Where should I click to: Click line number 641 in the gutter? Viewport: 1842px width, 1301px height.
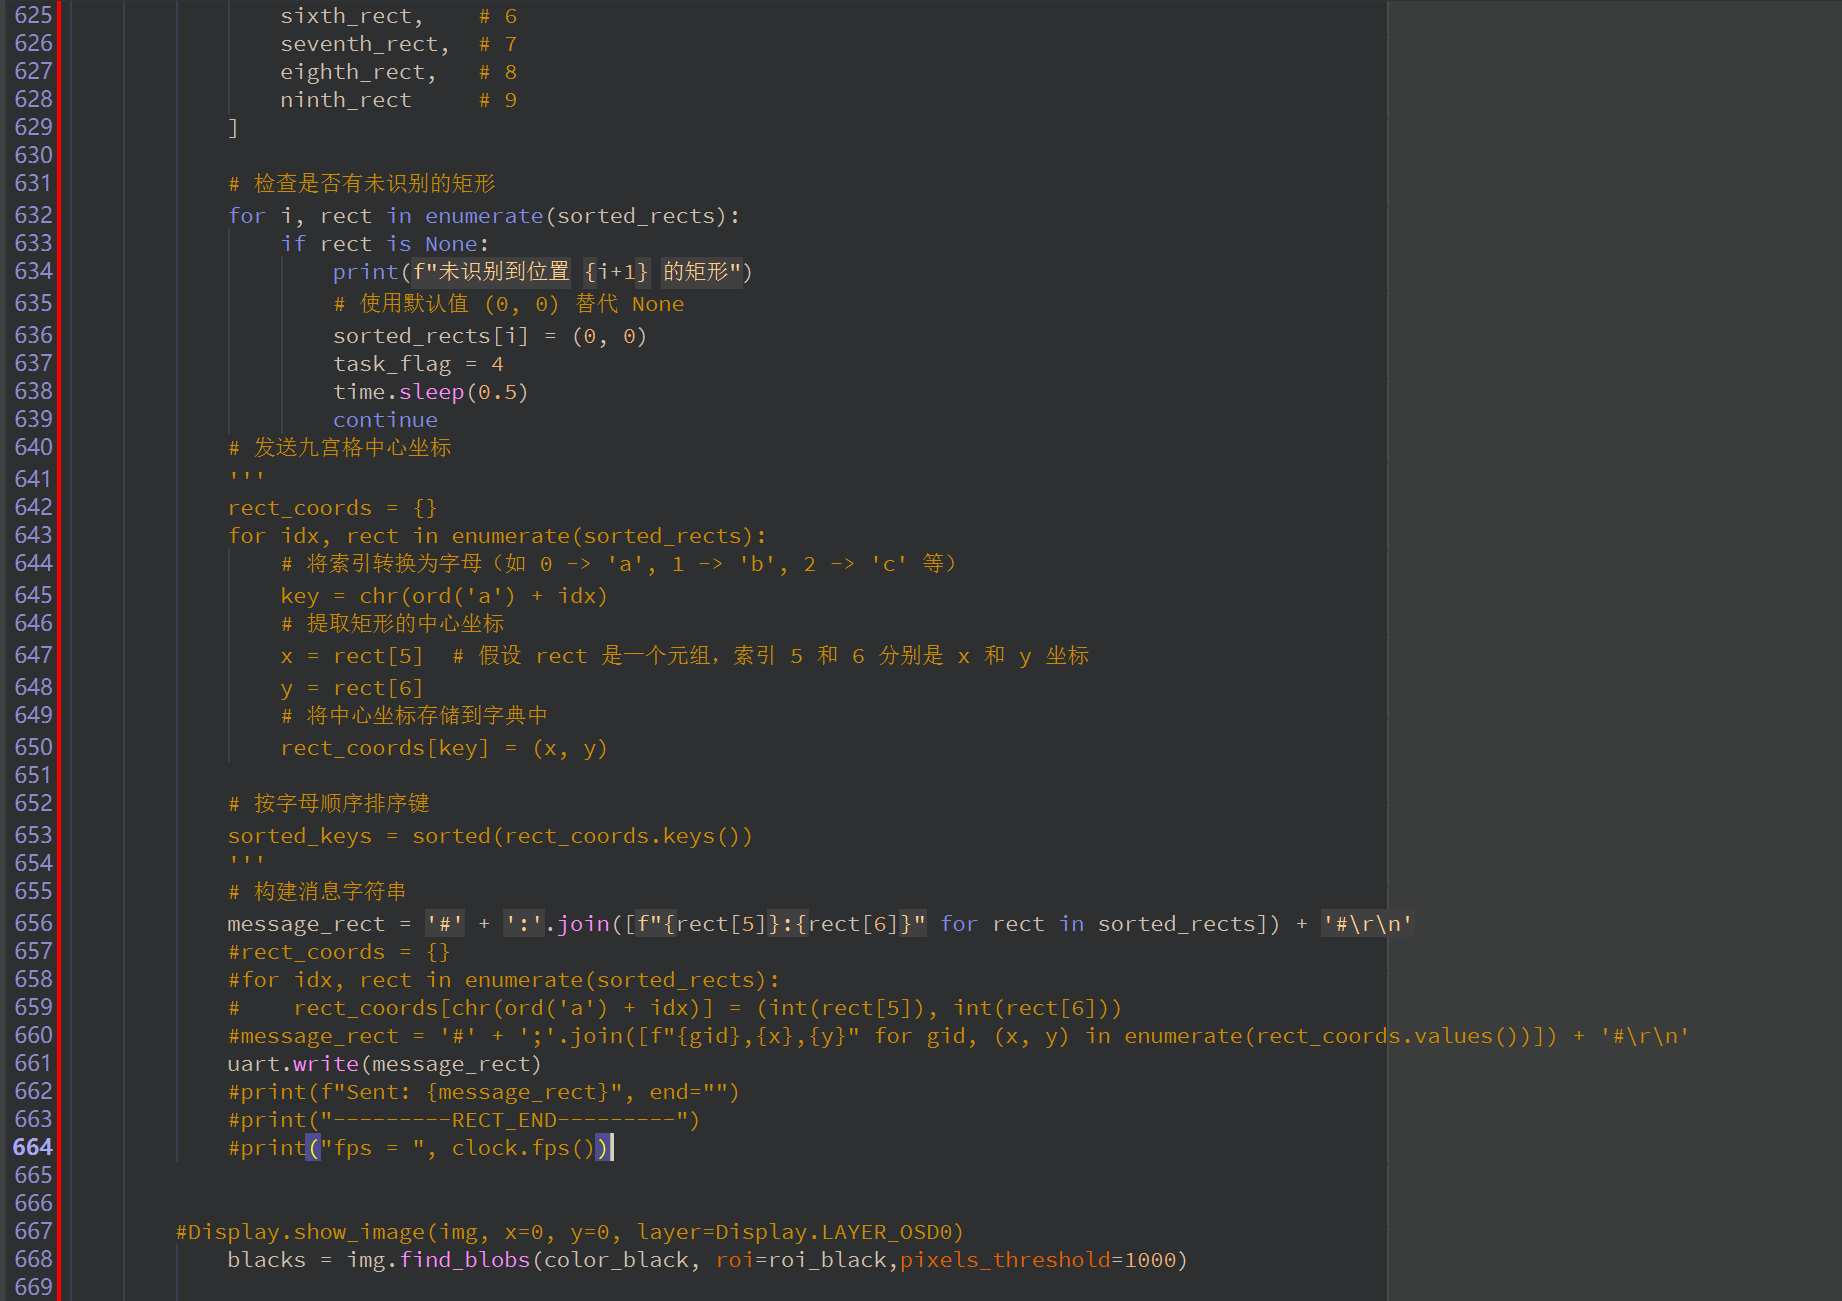click(x=33, y=479)
